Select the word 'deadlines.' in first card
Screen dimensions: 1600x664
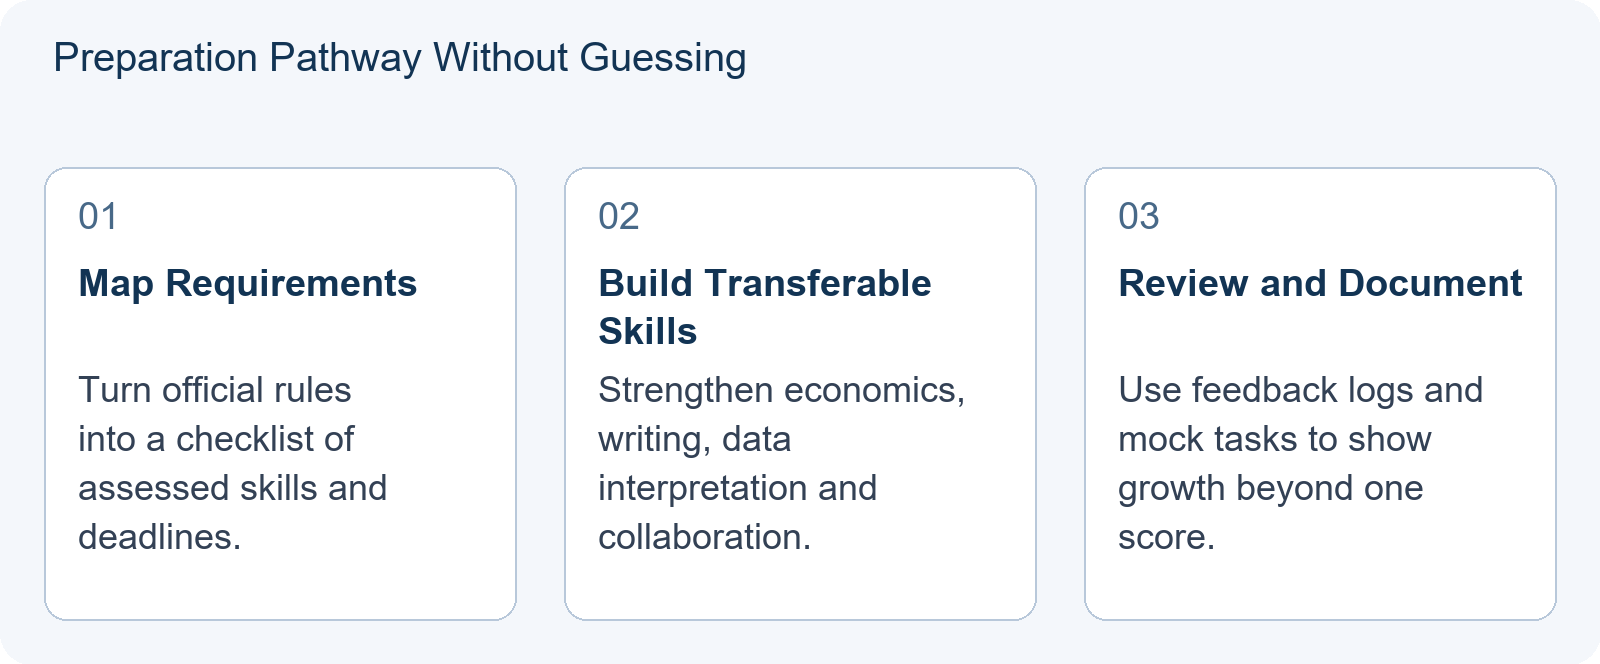[160, 537]
